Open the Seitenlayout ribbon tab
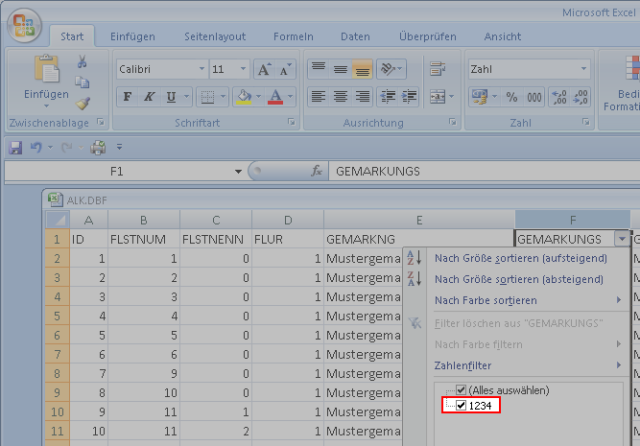 tap(215, 37)
